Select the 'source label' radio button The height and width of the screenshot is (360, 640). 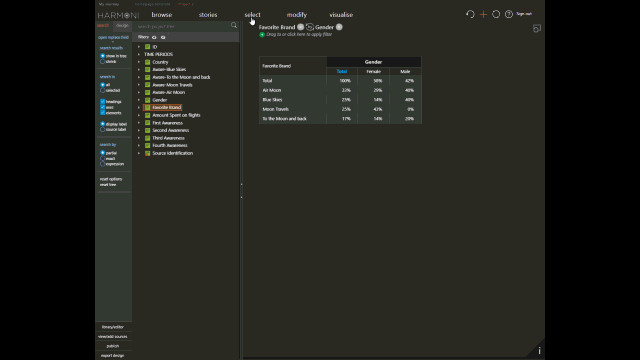102,129
